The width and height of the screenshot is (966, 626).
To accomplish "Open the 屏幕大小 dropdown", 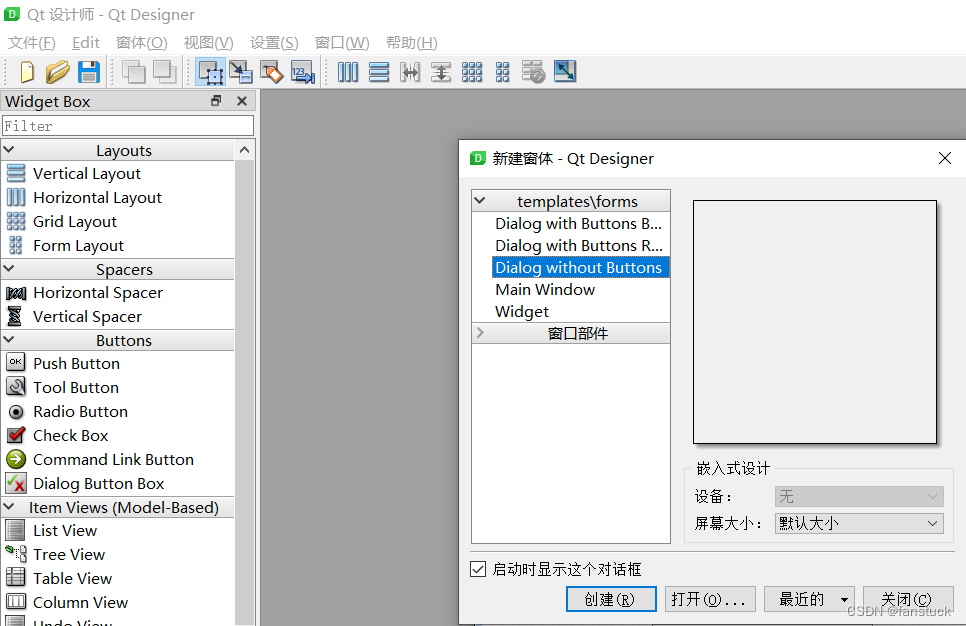I will (x=859, y=524).
